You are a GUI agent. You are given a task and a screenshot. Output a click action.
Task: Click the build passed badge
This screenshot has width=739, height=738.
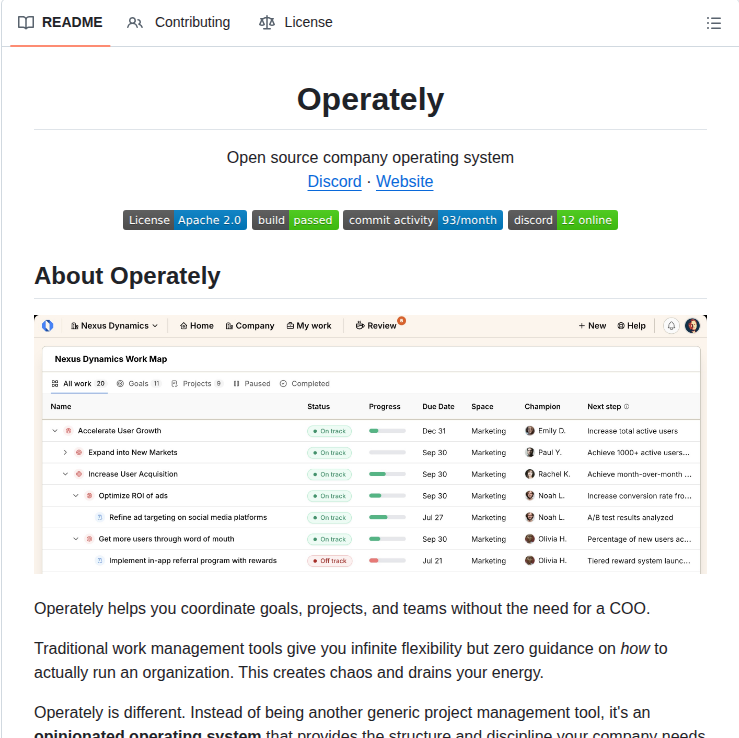pyautogui.click(x=295, y=220)
